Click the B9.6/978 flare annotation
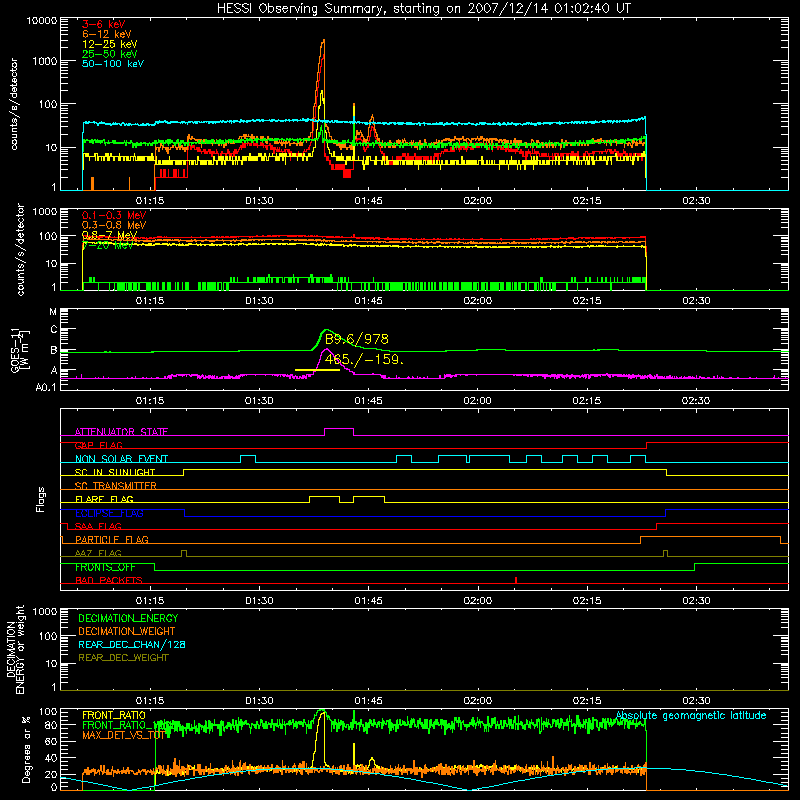 pos(357,339)
